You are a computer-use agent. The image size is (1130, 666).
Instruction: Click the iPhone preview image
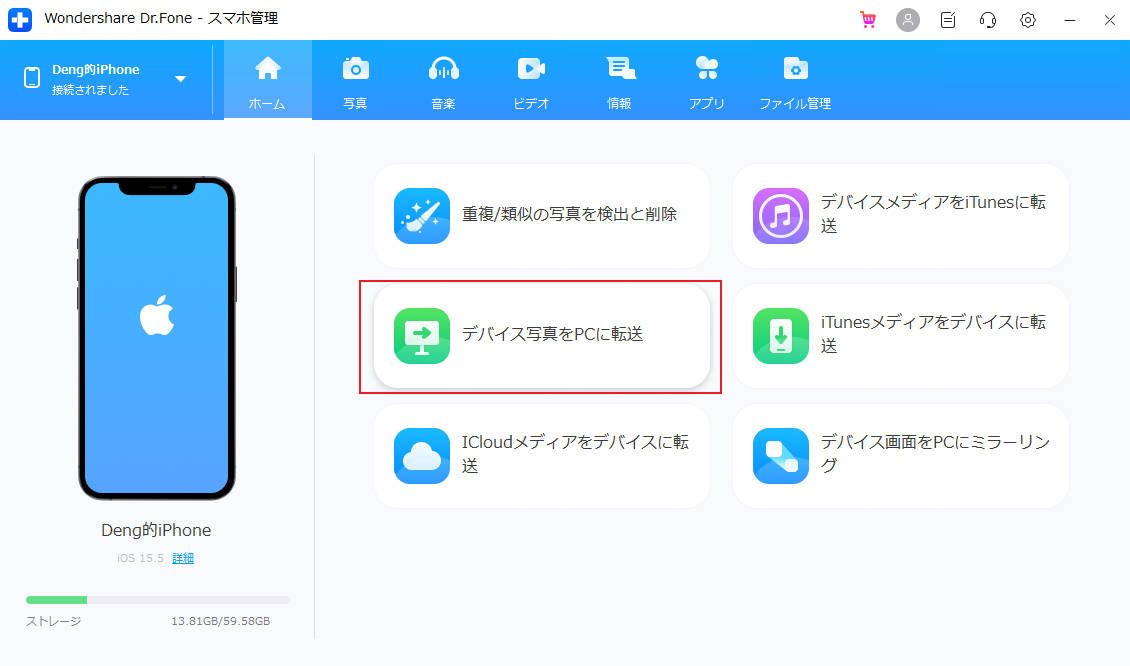pyautogui.click(x=157, y=338)
